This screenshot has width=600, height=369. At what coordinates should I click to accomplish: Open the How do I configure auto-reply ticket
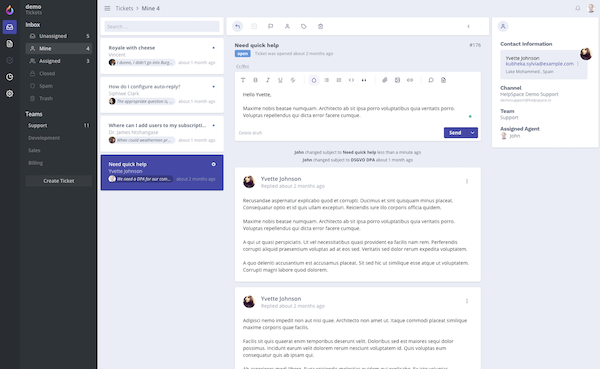tap(162, 94)
